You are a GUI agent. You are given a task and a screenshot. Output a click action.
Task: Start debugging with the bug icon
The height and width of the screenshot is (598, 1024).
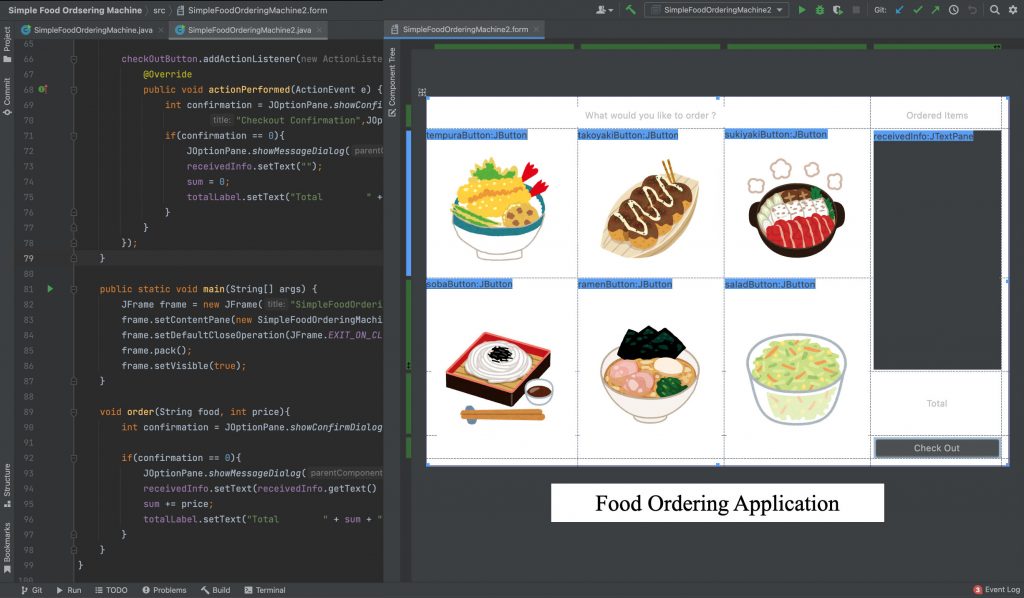pyautogui.click(x=820, y=10)
